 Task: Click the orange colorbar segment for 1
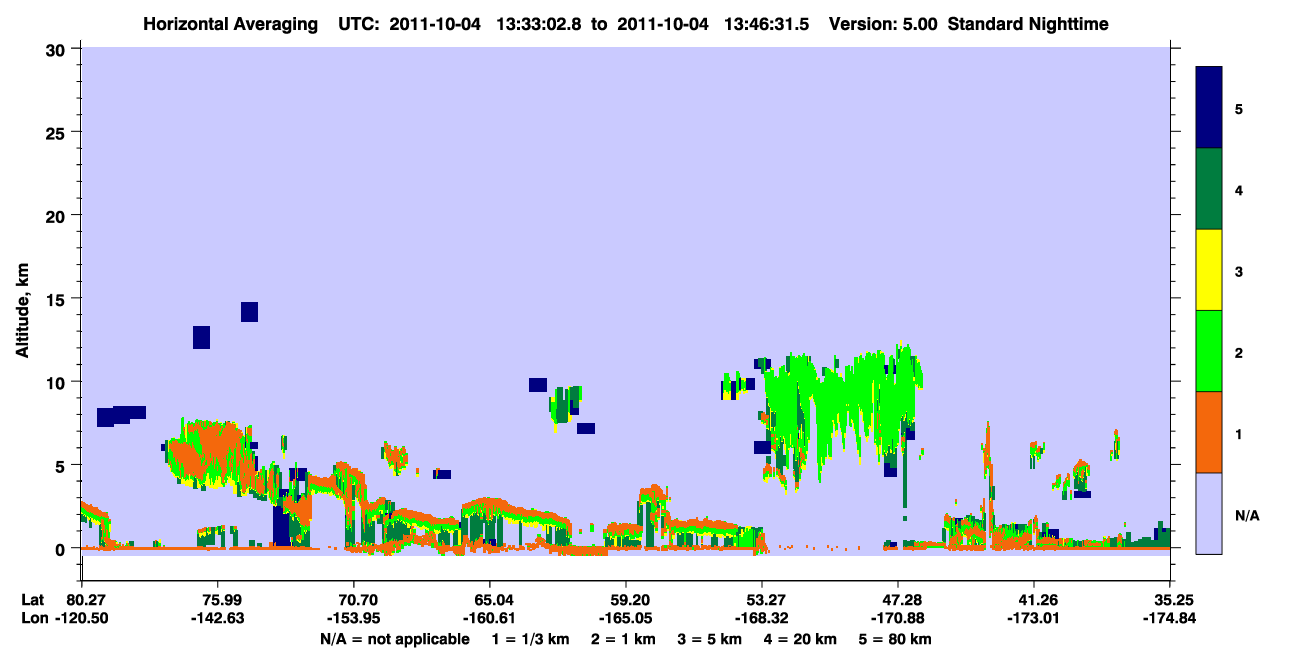[1209, 432]
